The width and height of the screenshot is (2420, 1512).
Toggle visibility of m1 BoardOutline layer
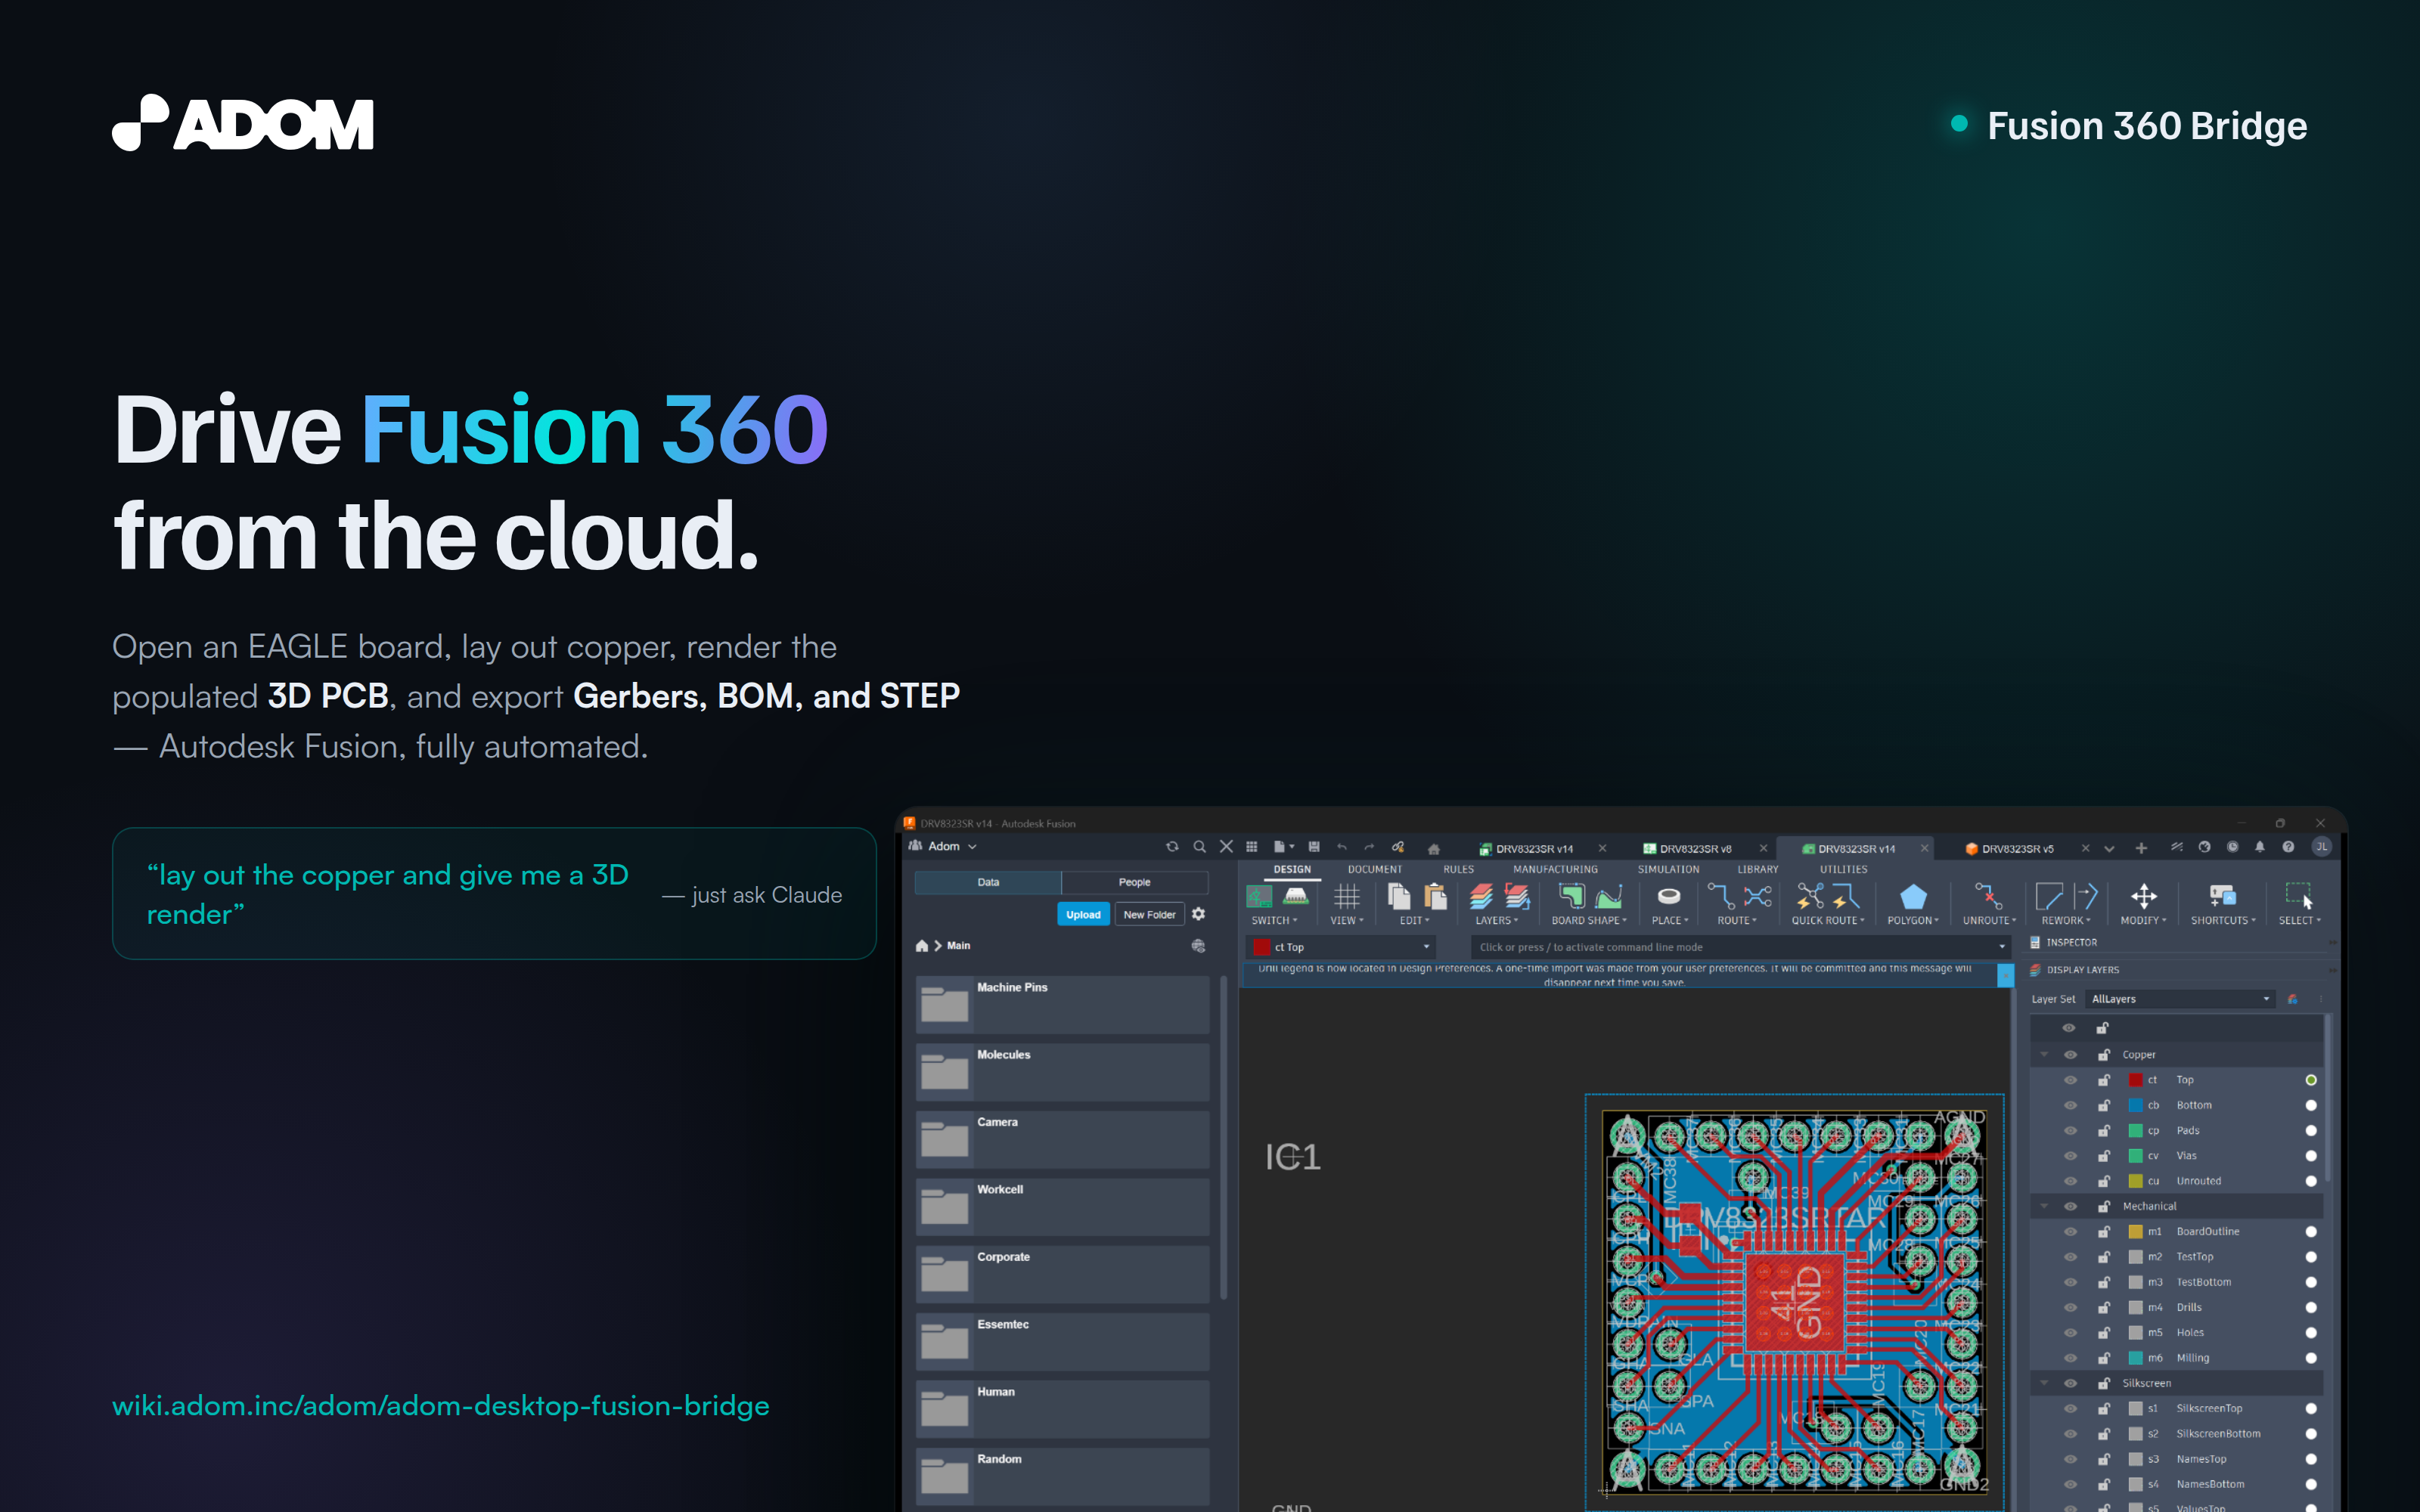tap(2070, 1232)
